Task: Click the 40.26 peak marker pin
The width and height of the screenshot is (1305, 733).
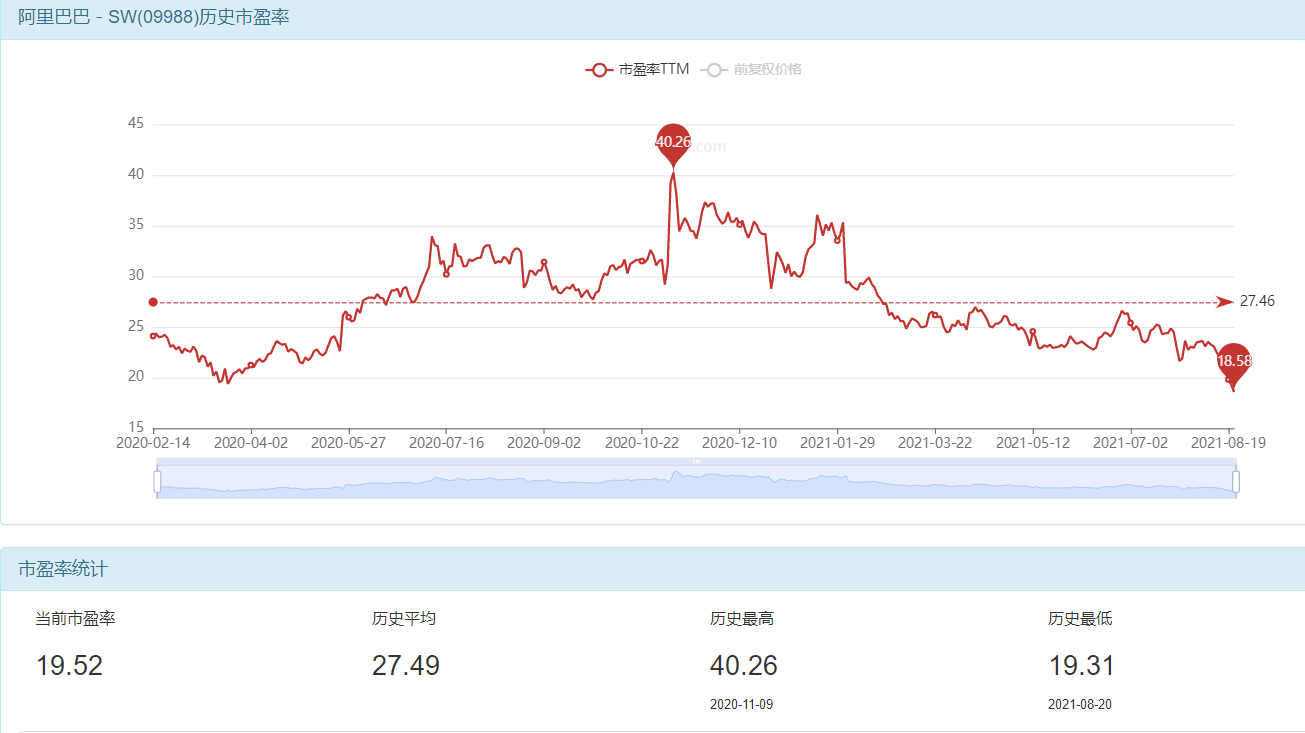Action: pos(673,143)
